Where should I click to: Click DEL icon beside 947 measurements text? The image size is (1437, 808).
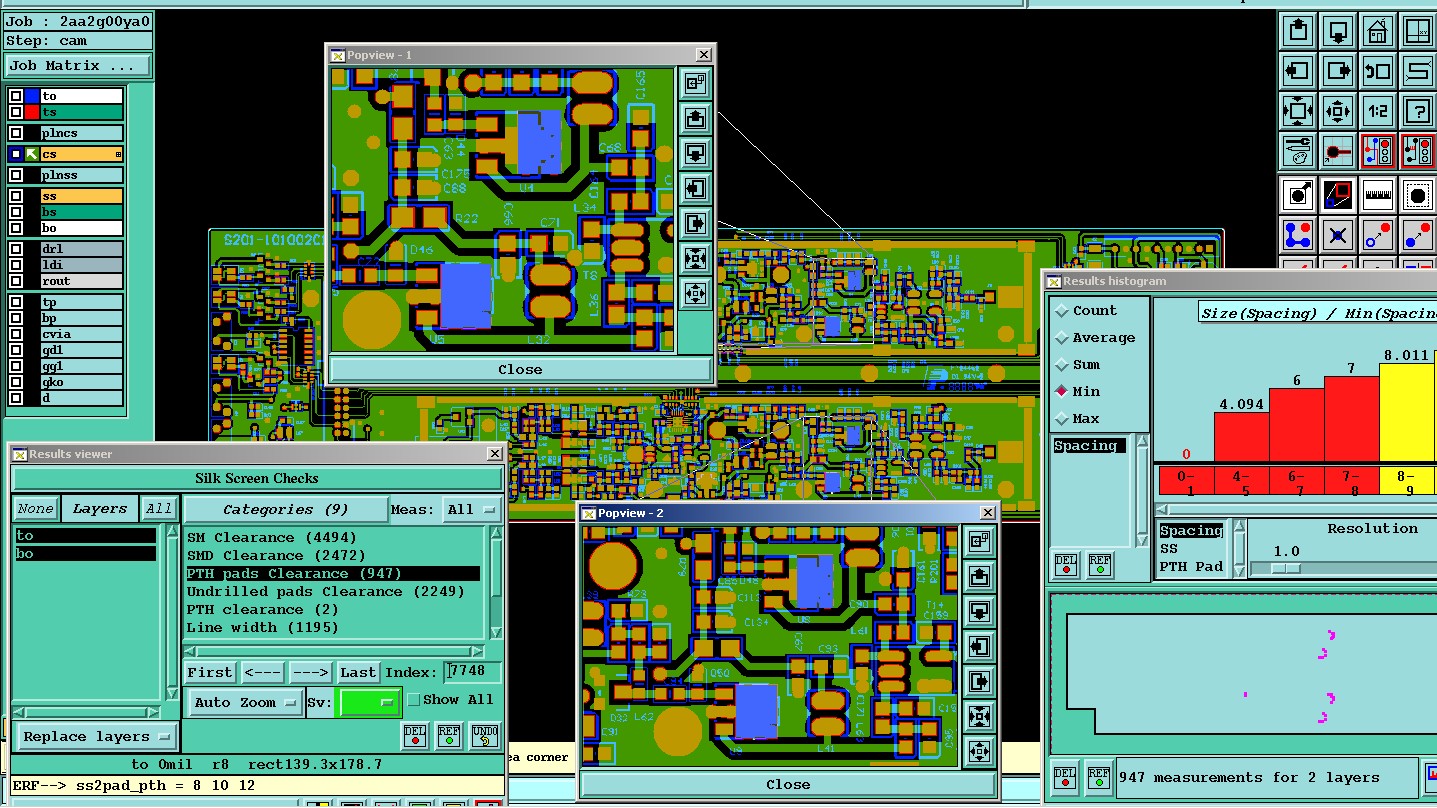[1066, 776]
